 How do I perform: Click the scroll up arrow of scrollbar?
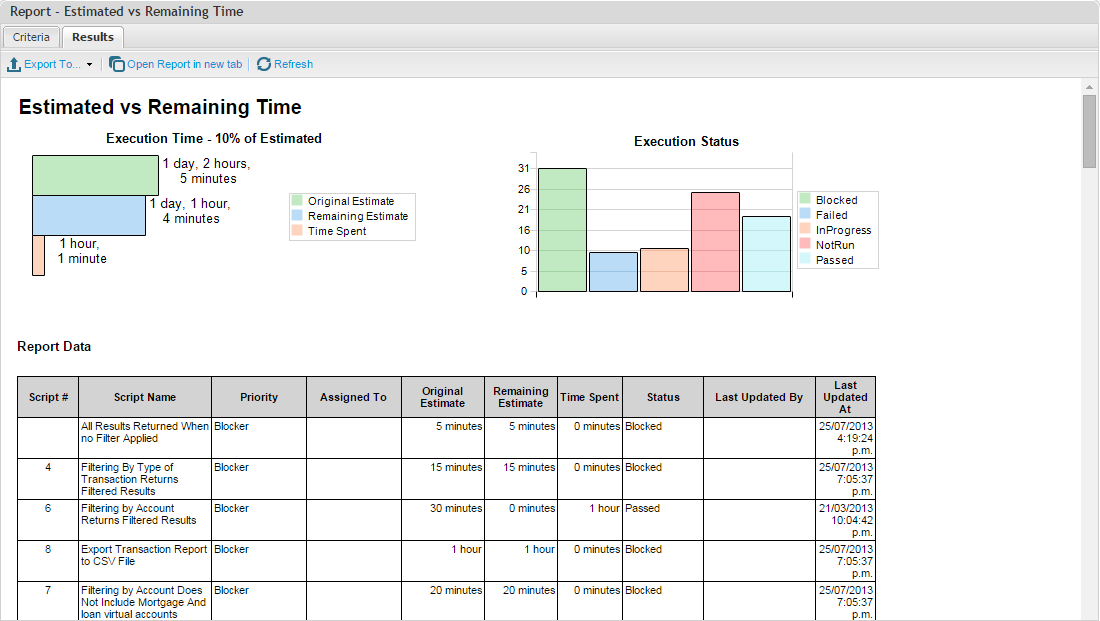tap(1090, 87)
